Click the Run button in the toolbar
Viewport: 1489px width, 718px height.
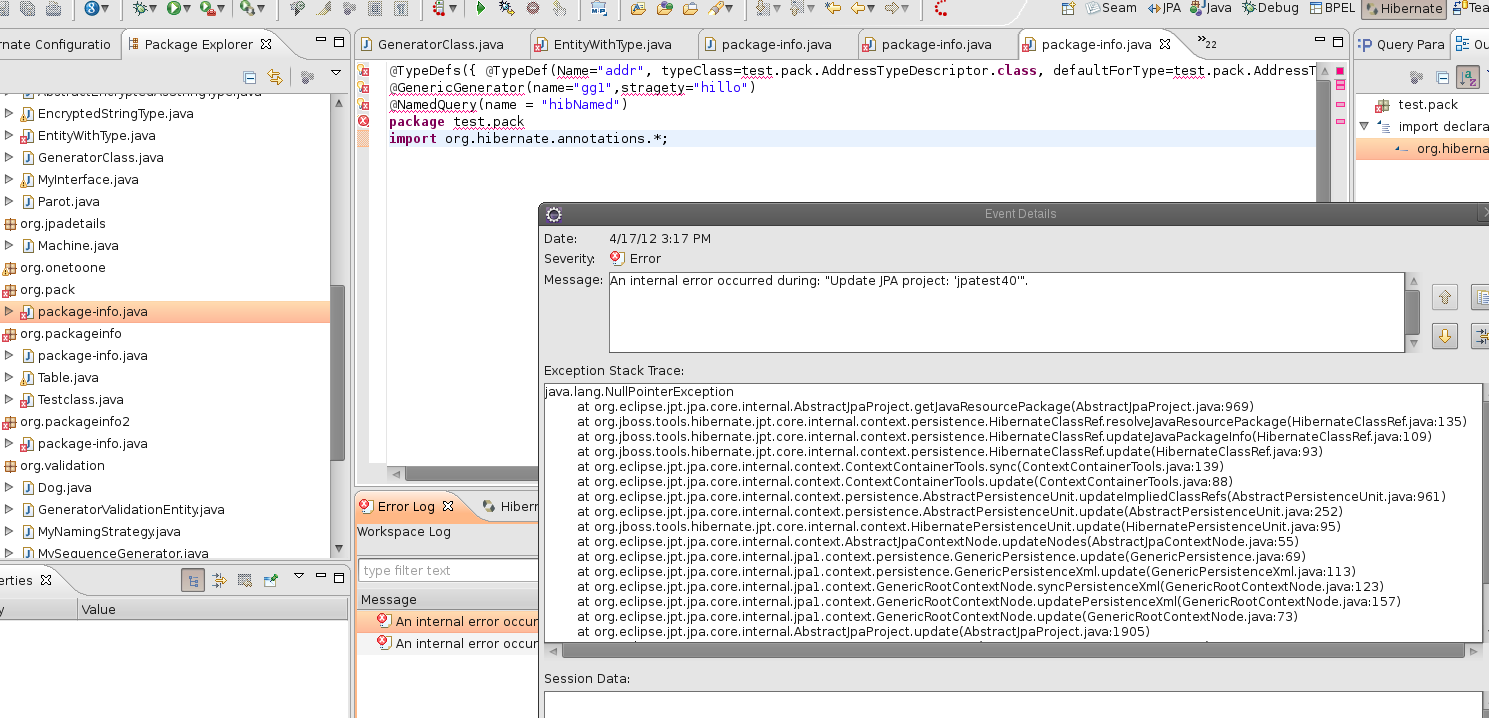pos(175,8)
